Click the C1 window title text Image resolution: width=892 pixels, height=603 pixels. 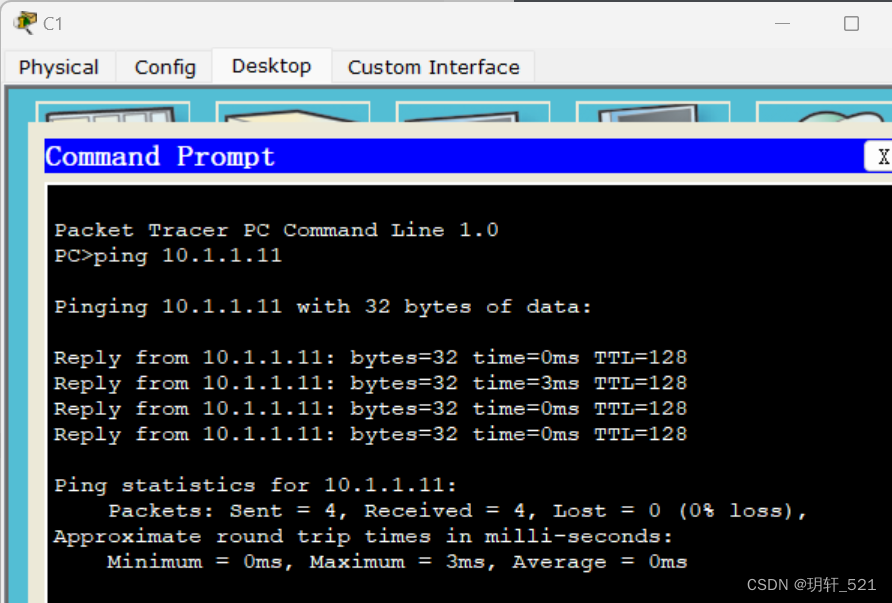click(x=53, y=24)
